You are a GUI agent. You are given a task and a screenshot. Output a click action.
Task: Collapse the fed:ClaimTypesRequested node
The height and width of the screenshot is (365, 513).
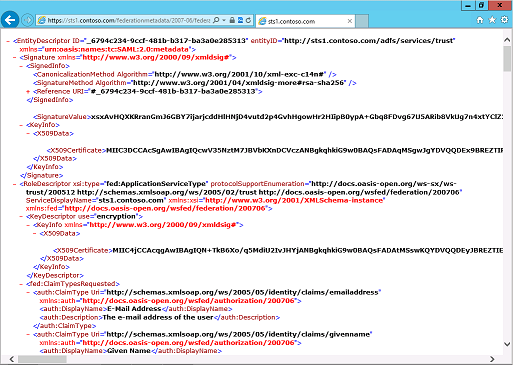coord(21,284)
